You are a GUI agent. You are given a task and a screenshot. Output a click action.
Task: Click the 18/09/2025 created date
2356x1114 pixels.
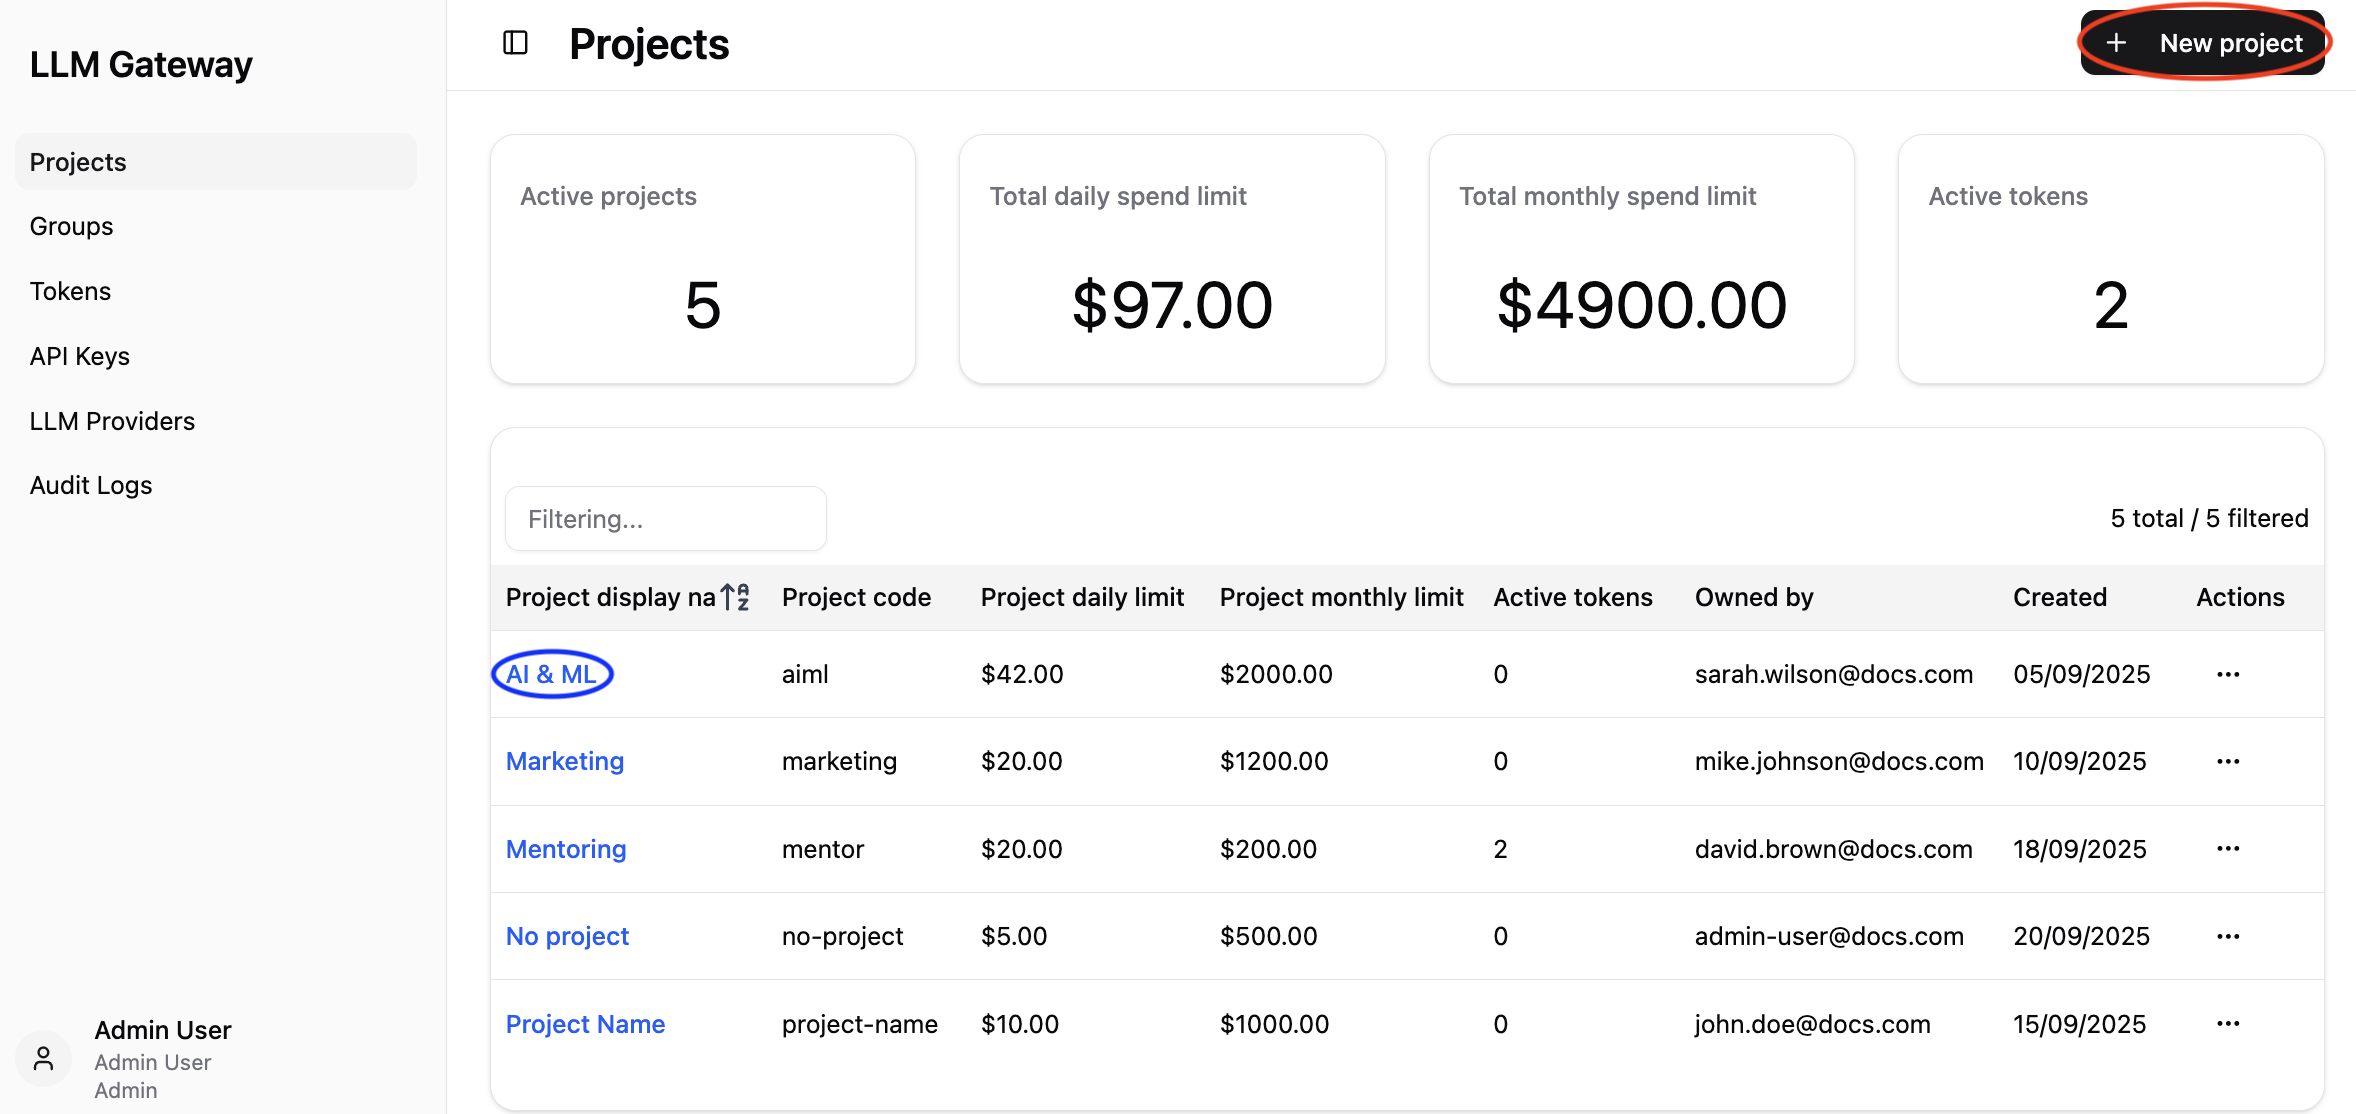(2080, 849)
